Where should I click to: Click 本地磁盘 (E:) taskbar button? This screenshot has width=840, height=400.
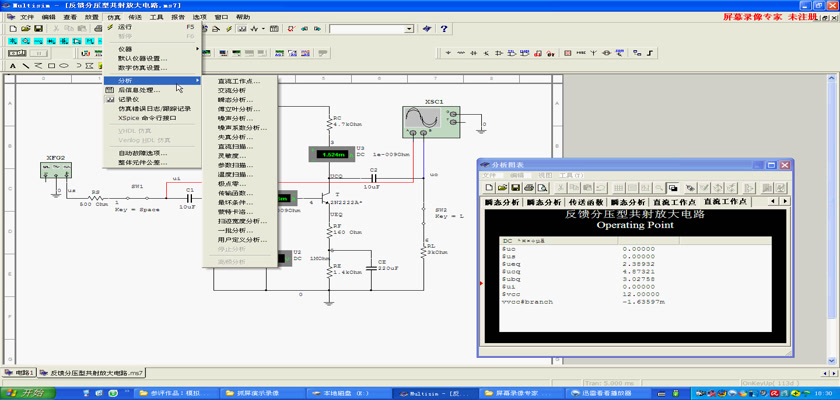(x=350, y=393)
